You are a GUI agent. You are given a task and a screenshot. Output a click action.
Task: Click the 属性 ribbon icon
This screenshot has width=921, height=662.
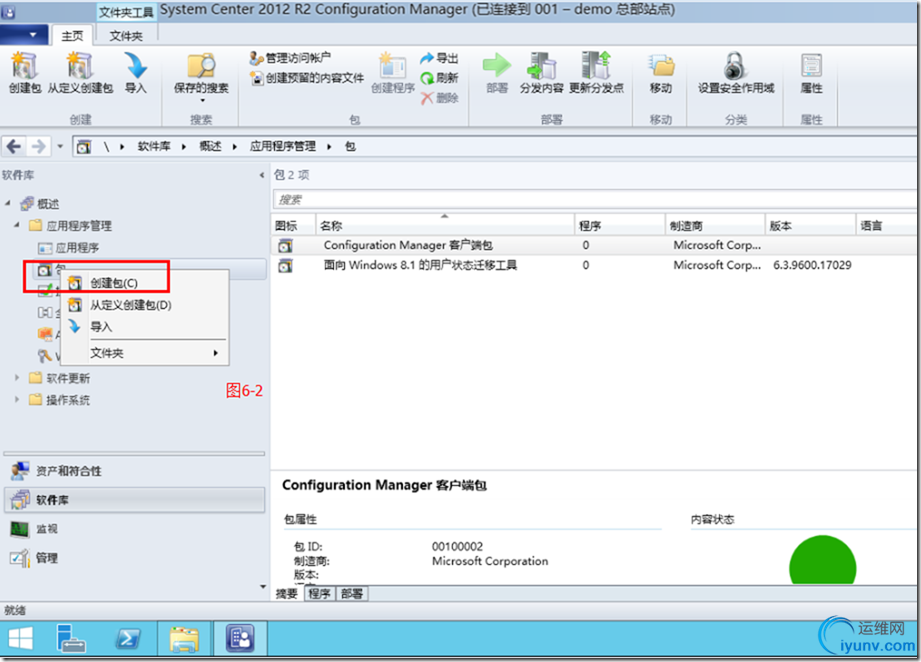[x=811, y=65]
